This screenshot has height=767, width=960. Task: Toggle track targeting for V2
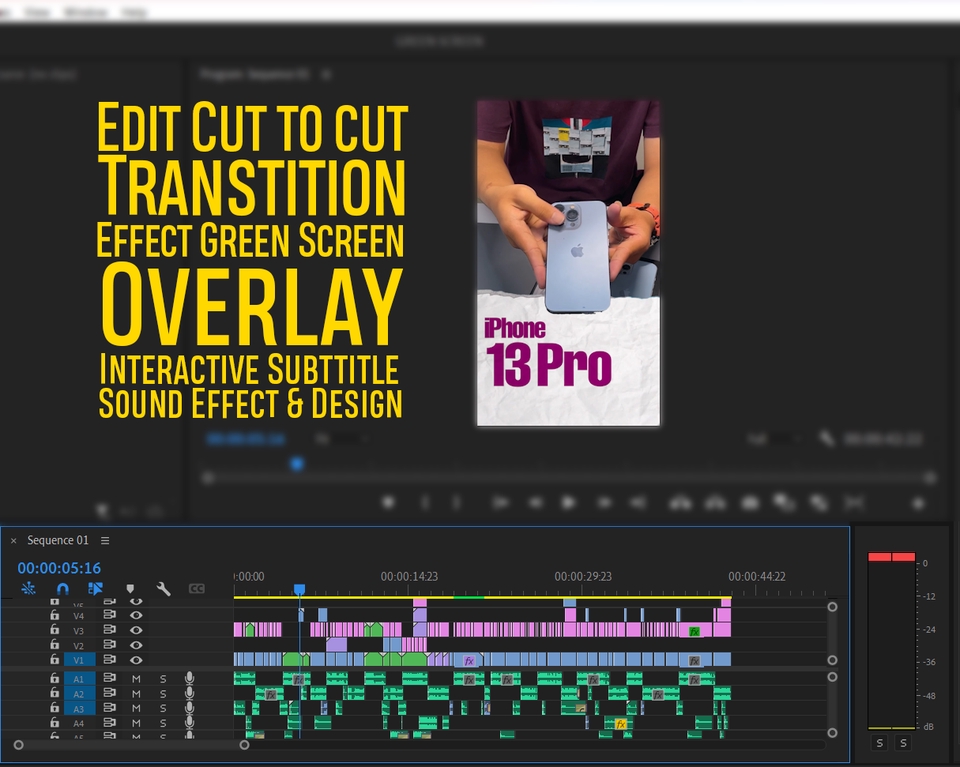[79, 645]
